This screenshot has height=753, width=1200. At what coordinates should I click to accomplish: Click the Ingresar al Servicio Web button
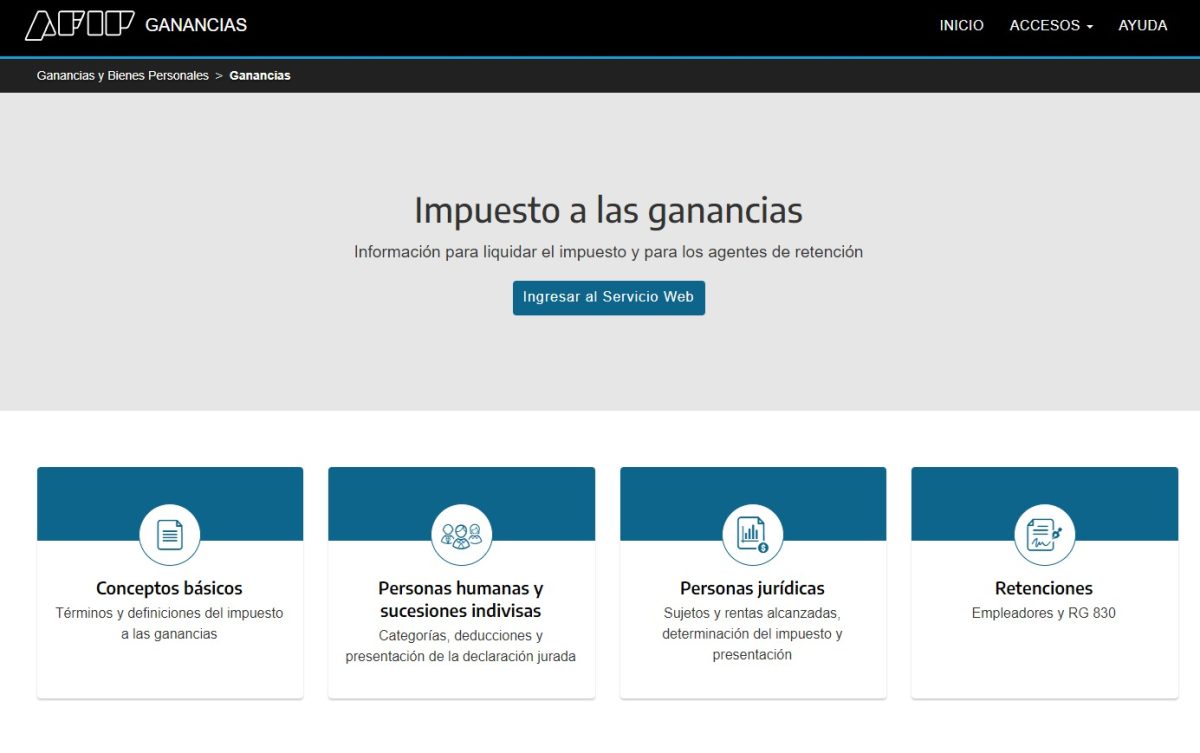click(608, 297)
